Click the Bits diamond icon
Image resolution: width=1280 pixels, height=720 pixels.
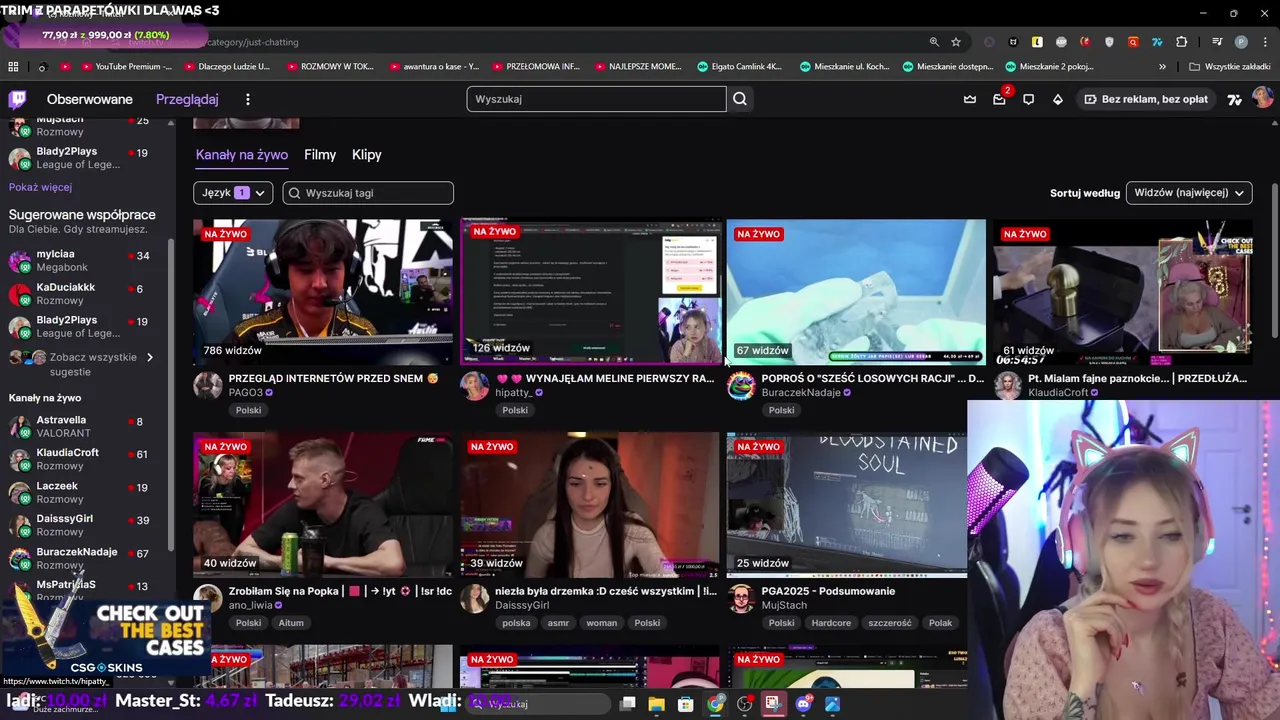click(x=1058, y=99)
